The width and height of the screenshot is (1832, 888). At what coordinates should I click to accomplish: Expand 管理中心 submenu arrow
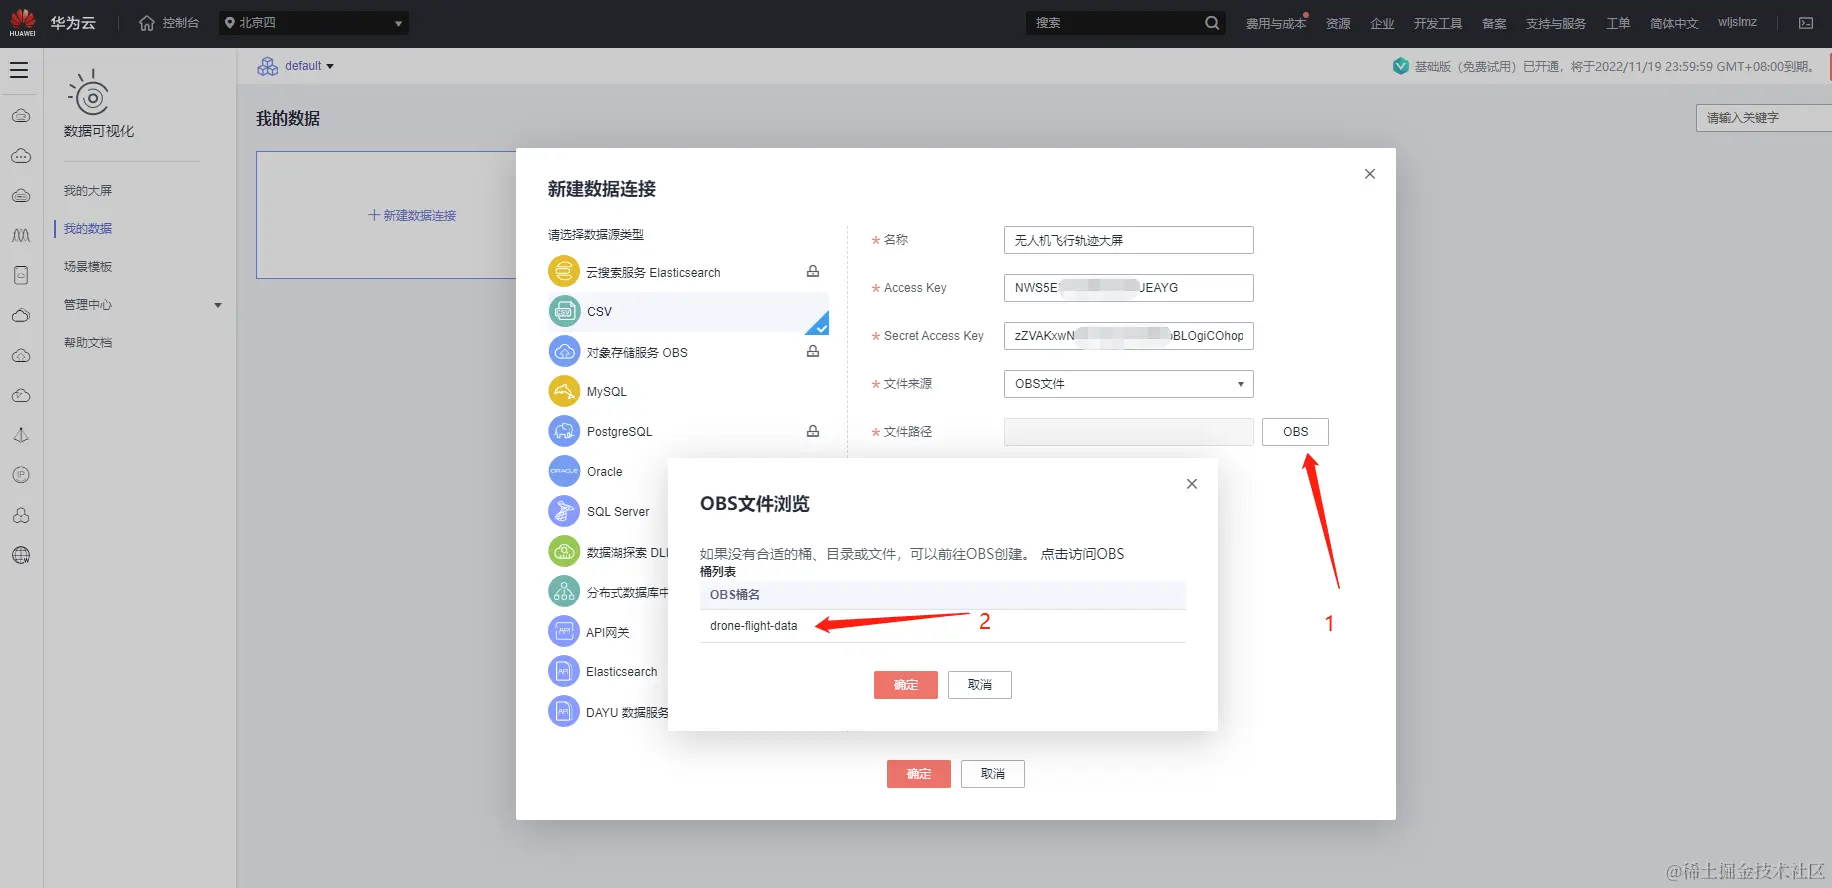(x=217, y=305)
